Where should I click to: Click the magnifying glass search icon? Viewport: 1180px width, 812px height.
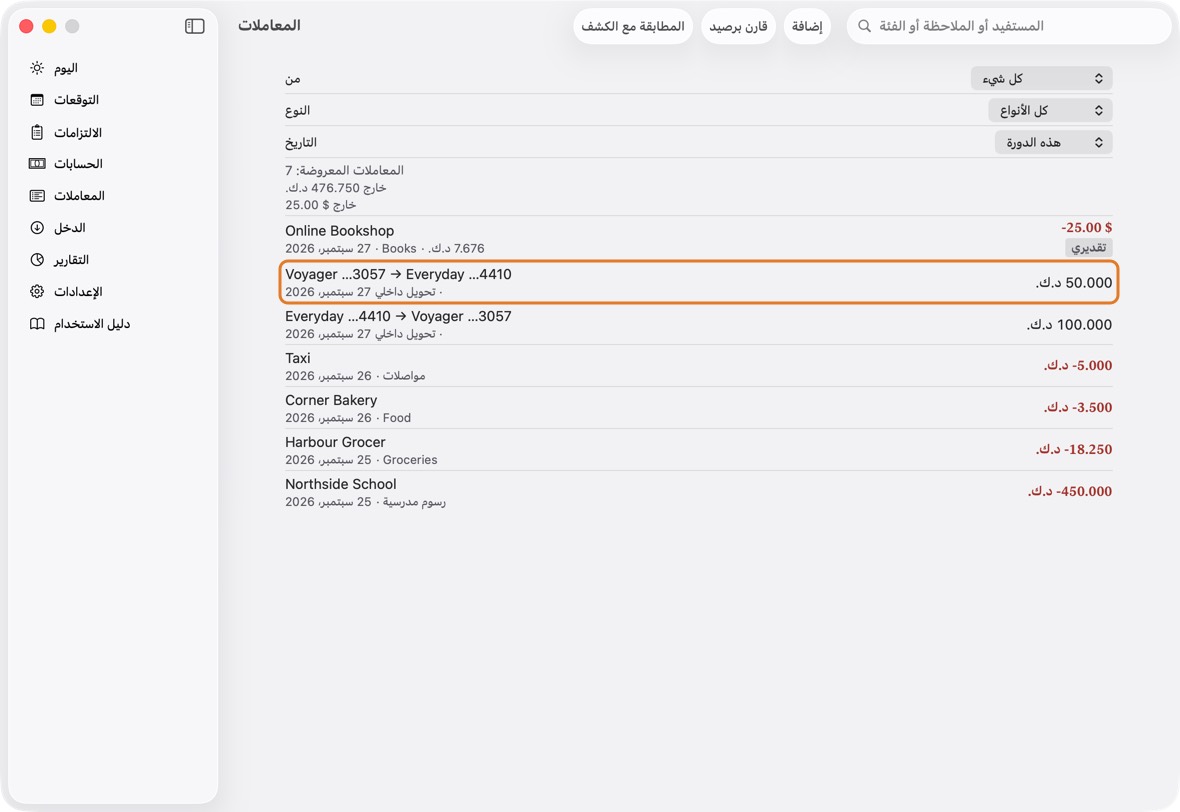tap(865, 26)
